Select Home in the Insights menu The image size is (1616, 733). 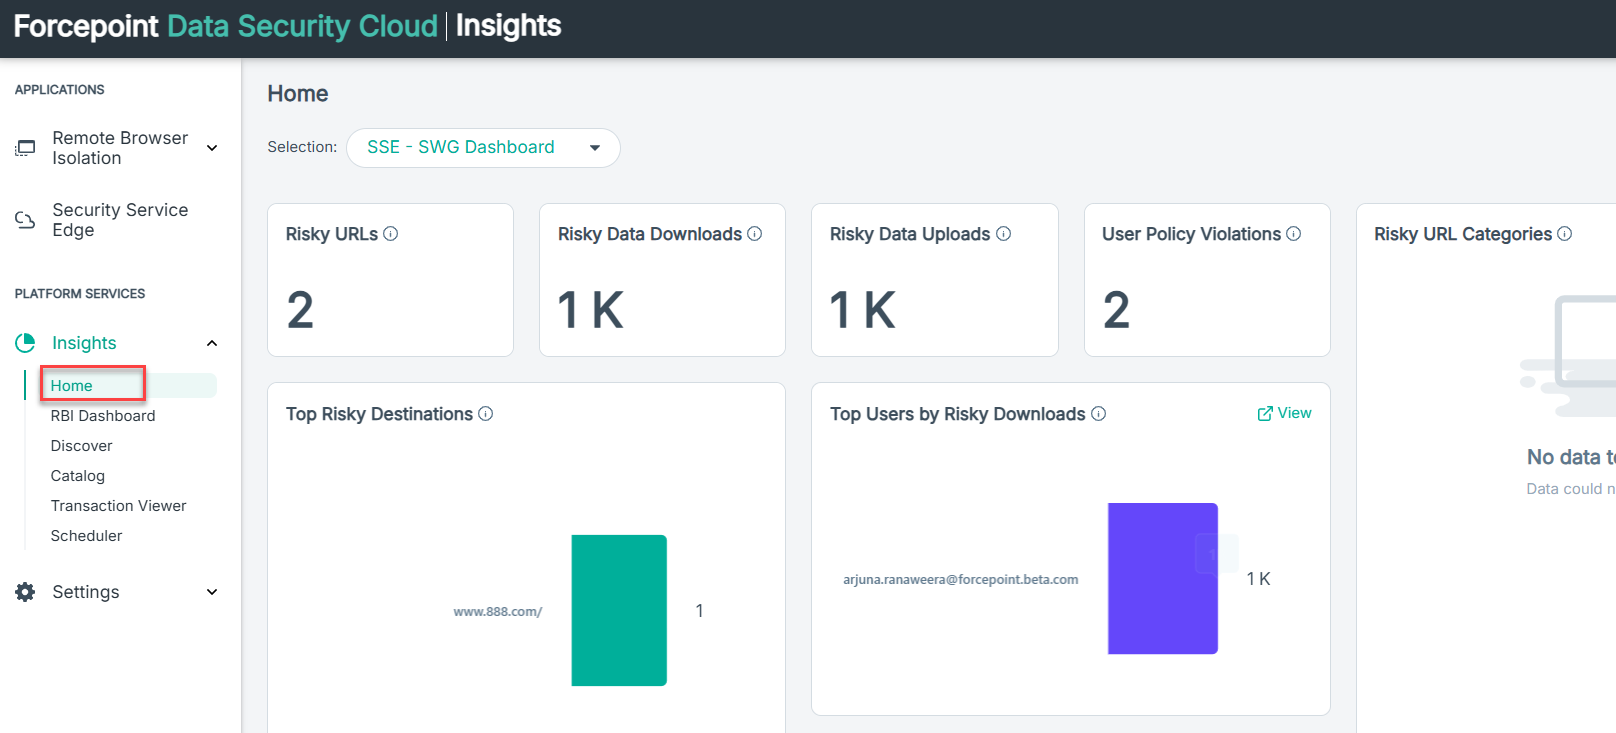click(72, 386)
